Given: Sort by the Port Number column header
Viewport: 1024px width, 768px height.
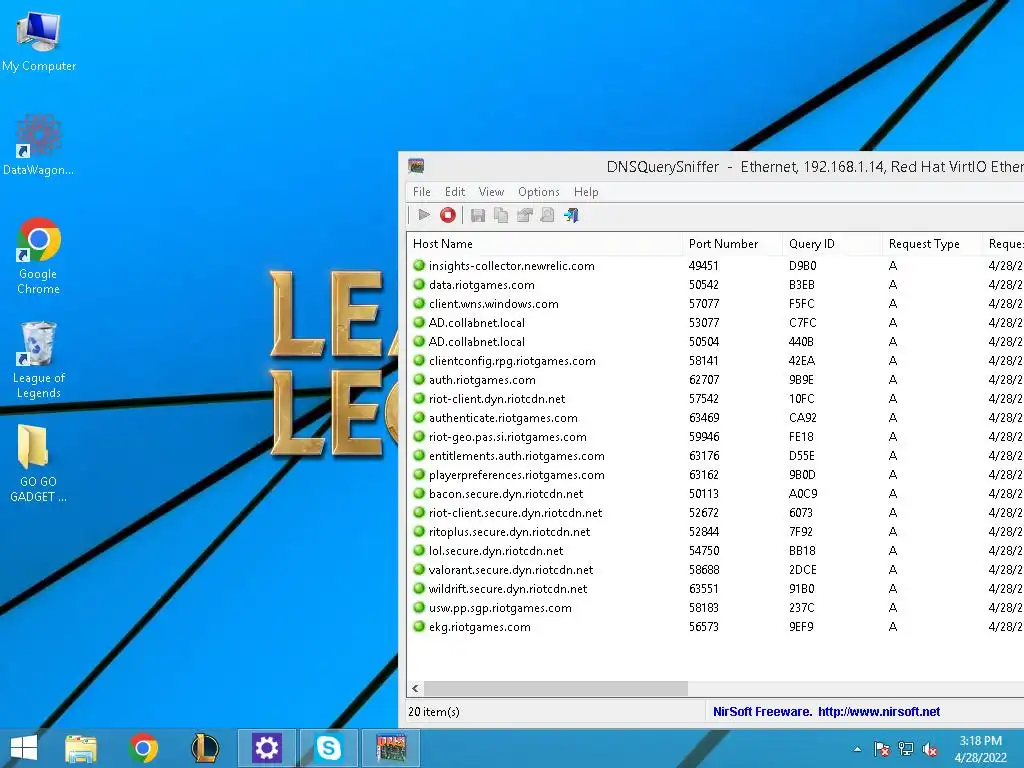Looking at the screenshot, I should 732,244.
